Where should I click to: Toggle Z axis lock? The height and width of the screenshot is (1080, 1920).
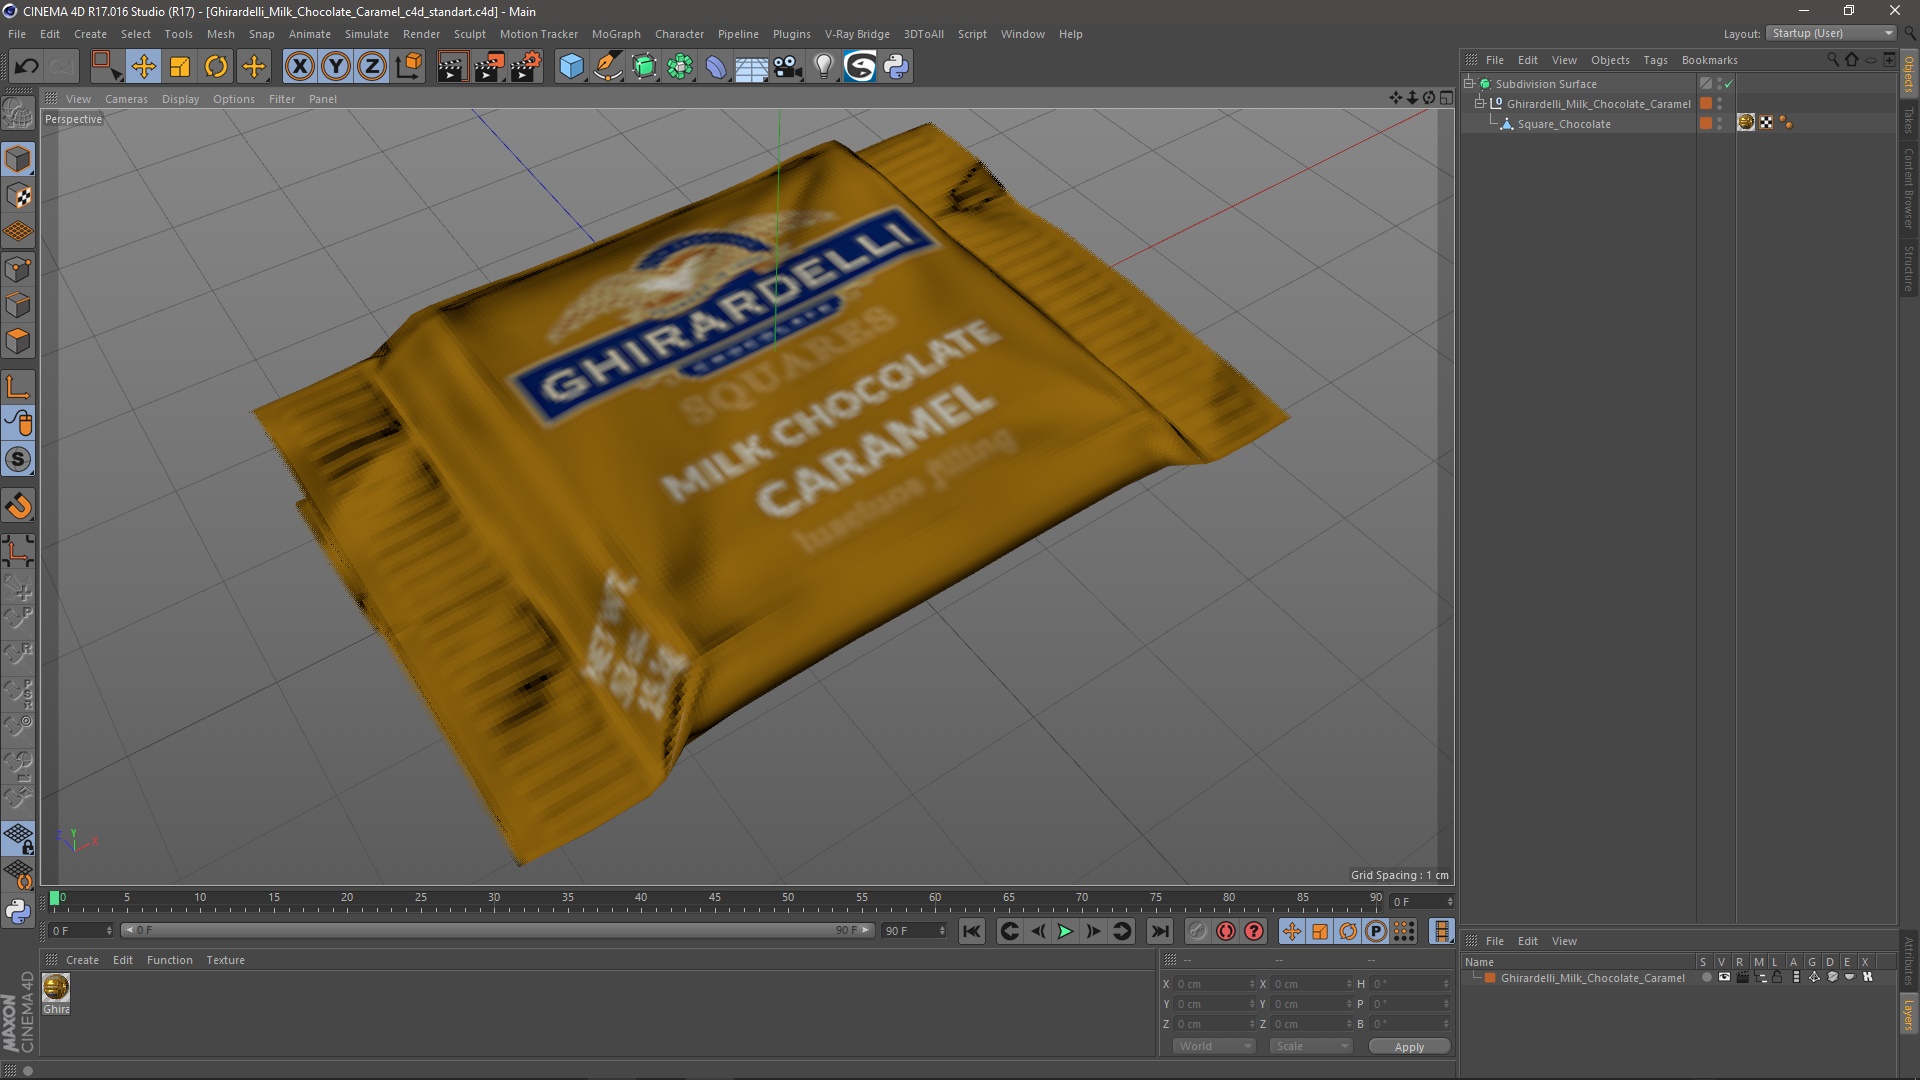click(372, 67)
